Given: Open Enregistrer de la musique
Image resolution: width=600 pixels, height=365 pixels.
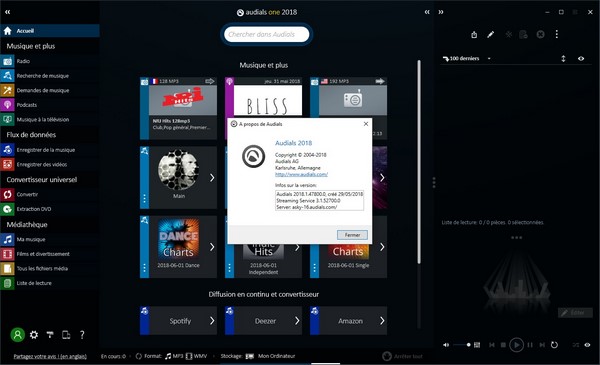Looking at the screenshot, I should point(50,150).
